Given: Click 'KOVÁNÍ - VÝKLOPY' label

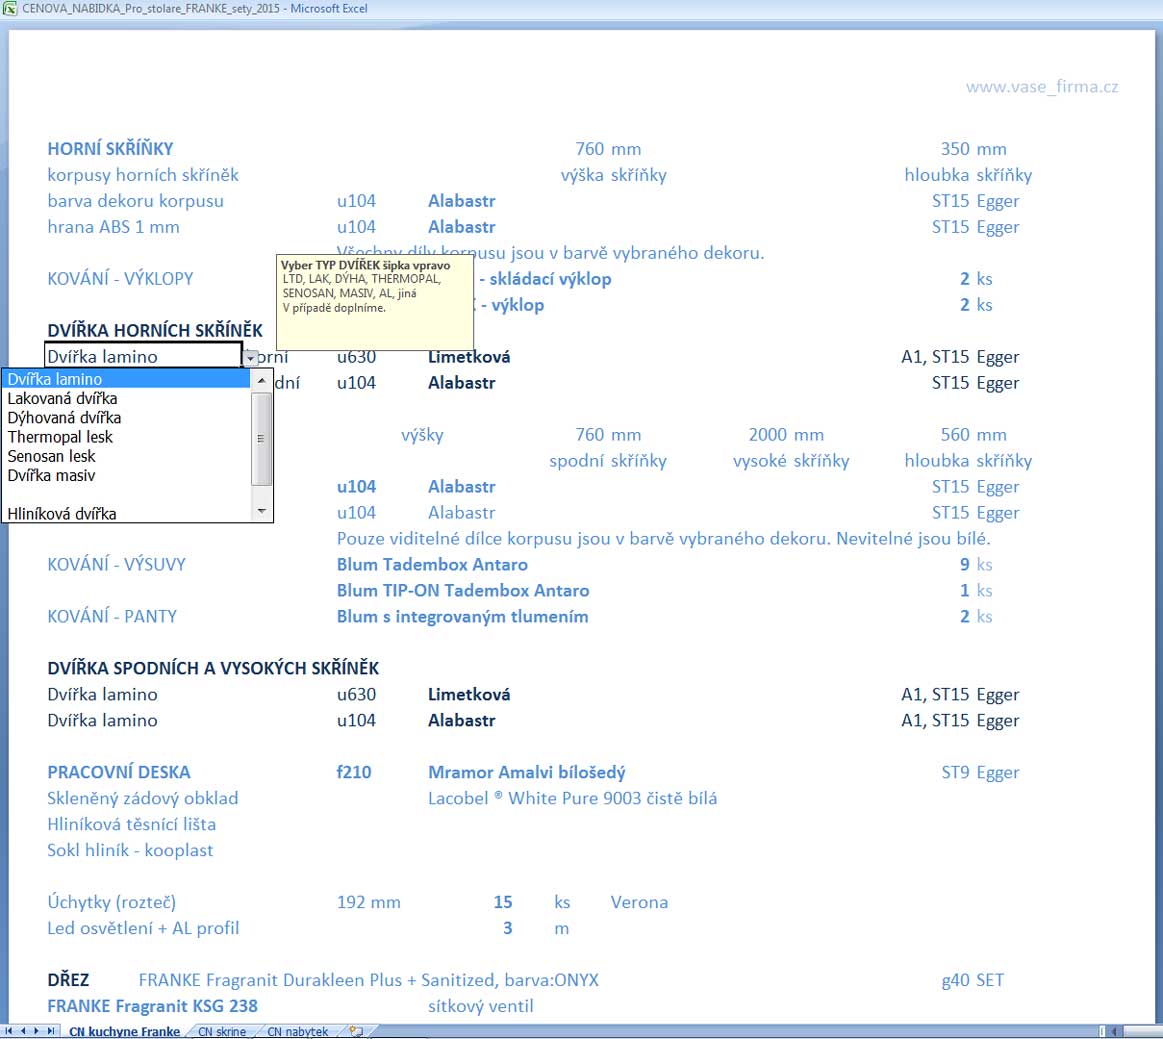Looking at the screenshot, I should tap(120, 279).
